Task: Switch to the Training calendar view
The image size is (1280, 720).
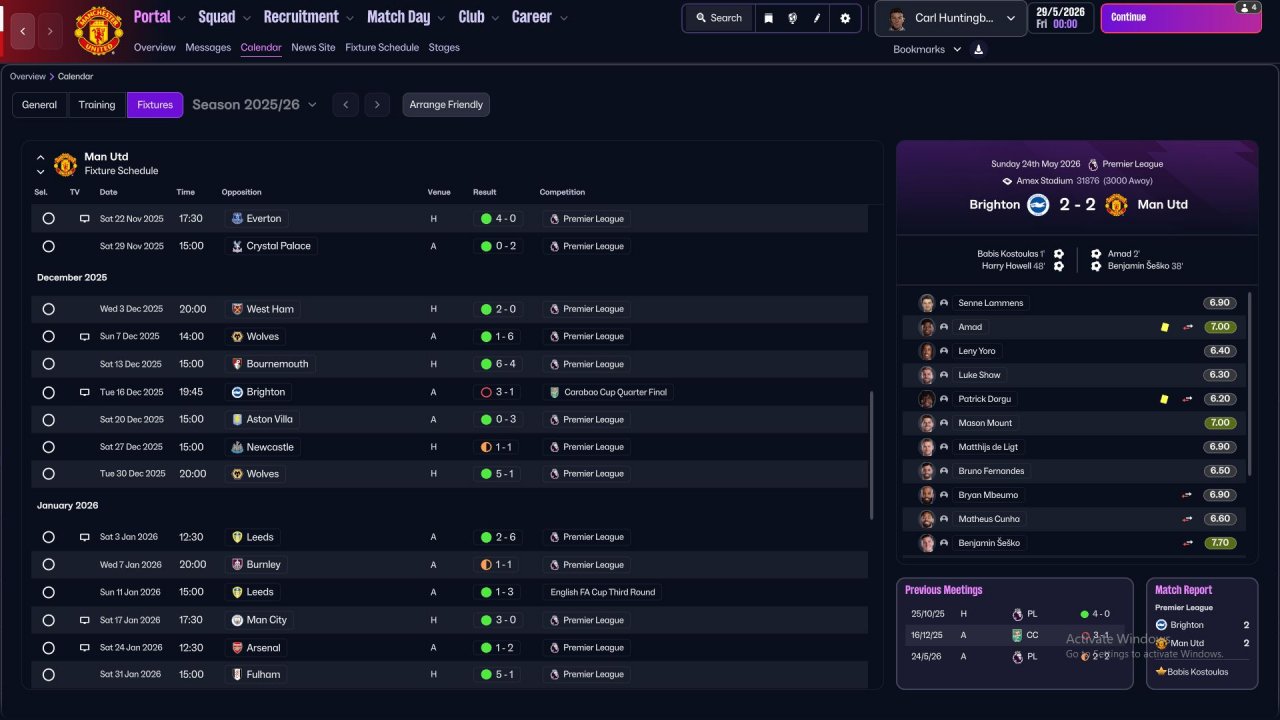Action: click(97, 105)
